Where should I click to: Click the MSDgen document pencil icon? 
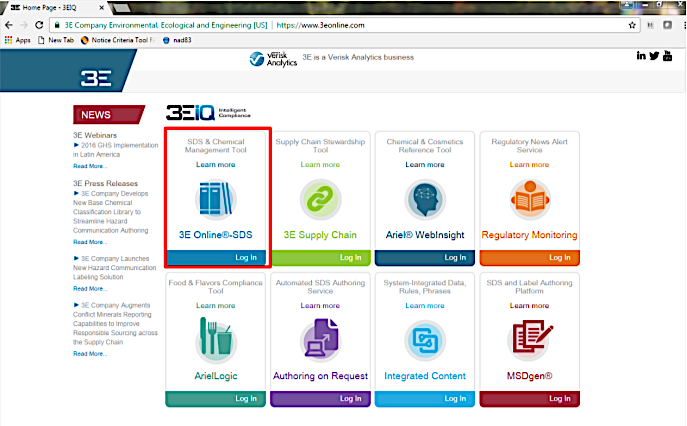pos(530,339)
